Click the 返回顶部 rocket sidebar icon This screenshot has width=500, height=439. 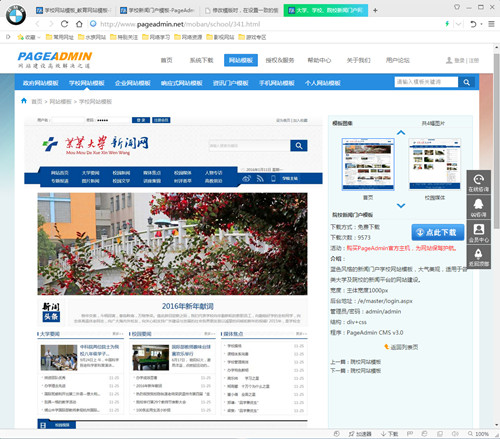(478, 257)
